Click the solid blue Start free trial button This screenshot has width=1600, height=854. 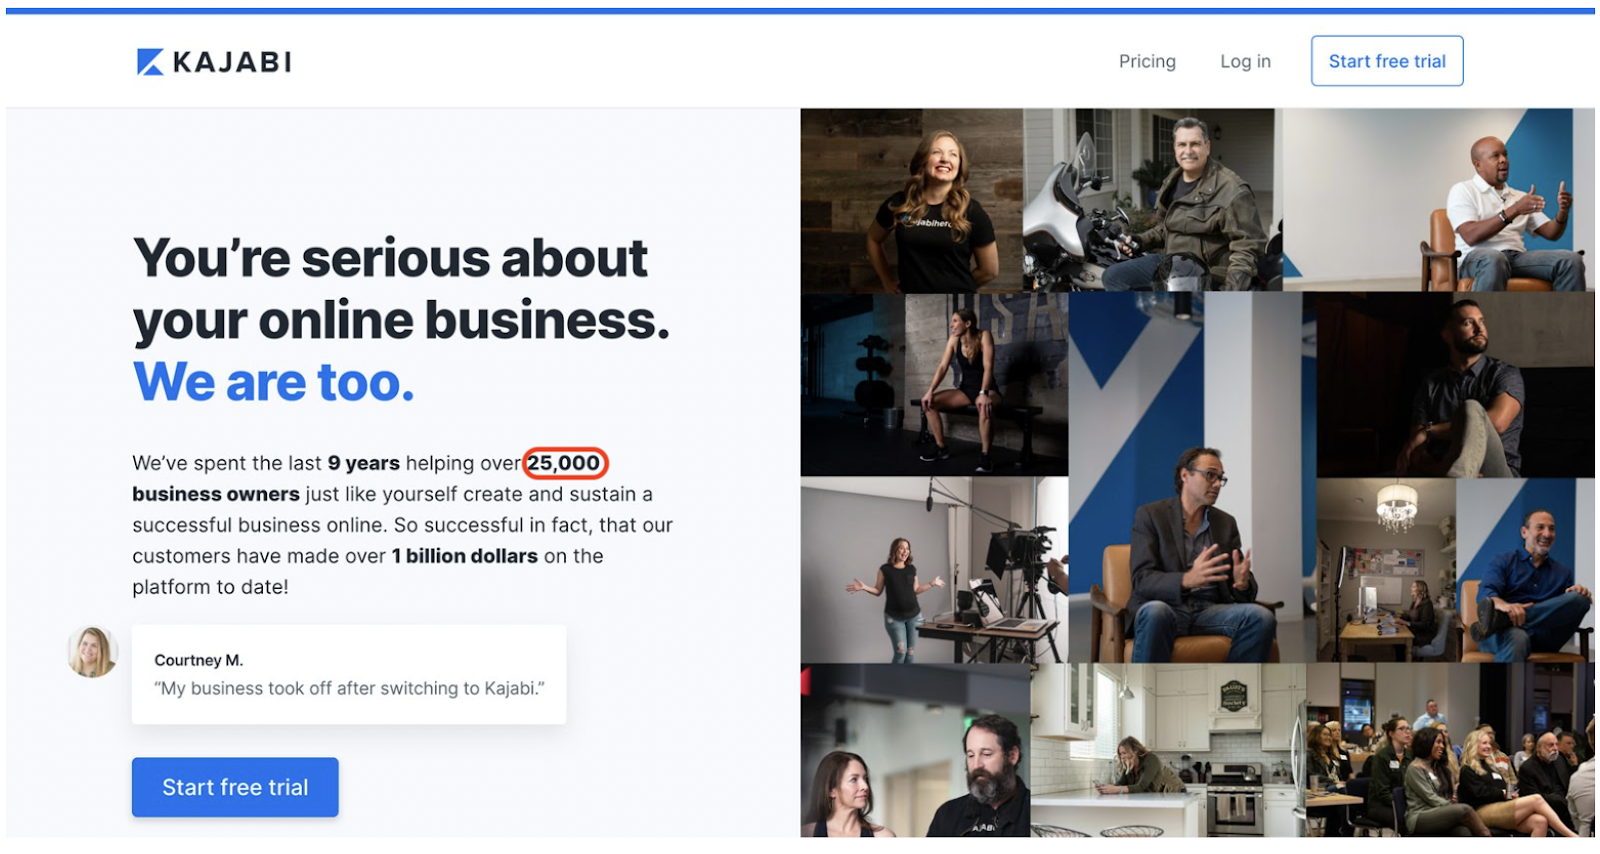pyautogui.click(x=235, y=787)
